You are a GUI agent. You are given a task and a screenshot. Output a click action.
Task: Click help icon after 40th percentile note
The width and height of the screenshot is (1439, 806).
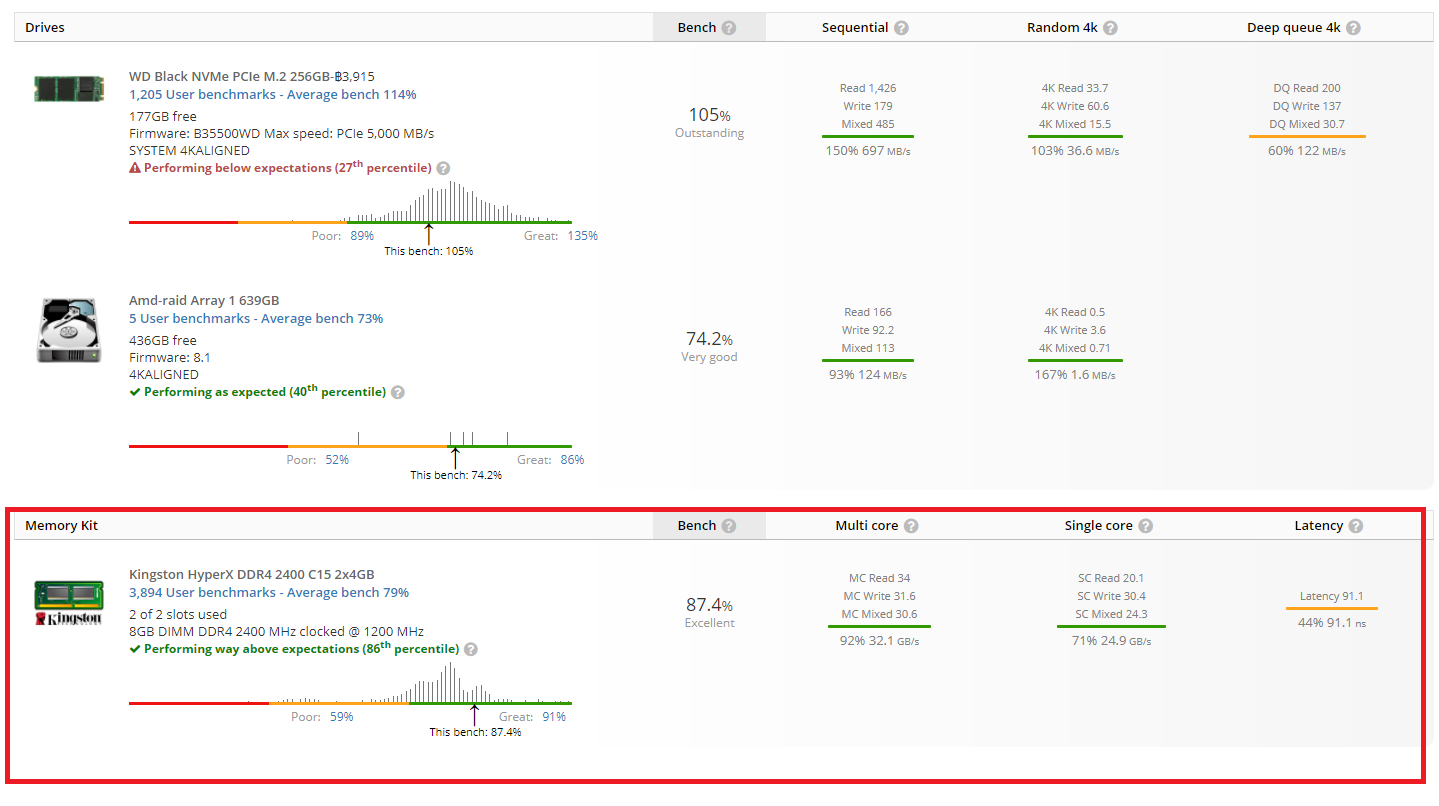[397, 393]
